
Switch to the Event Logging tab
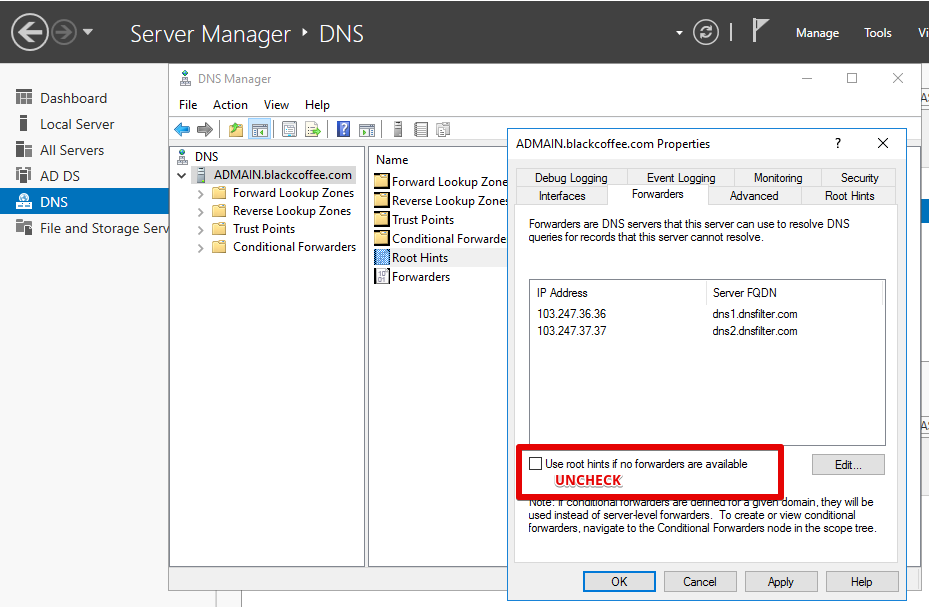[x=681, y=178]
